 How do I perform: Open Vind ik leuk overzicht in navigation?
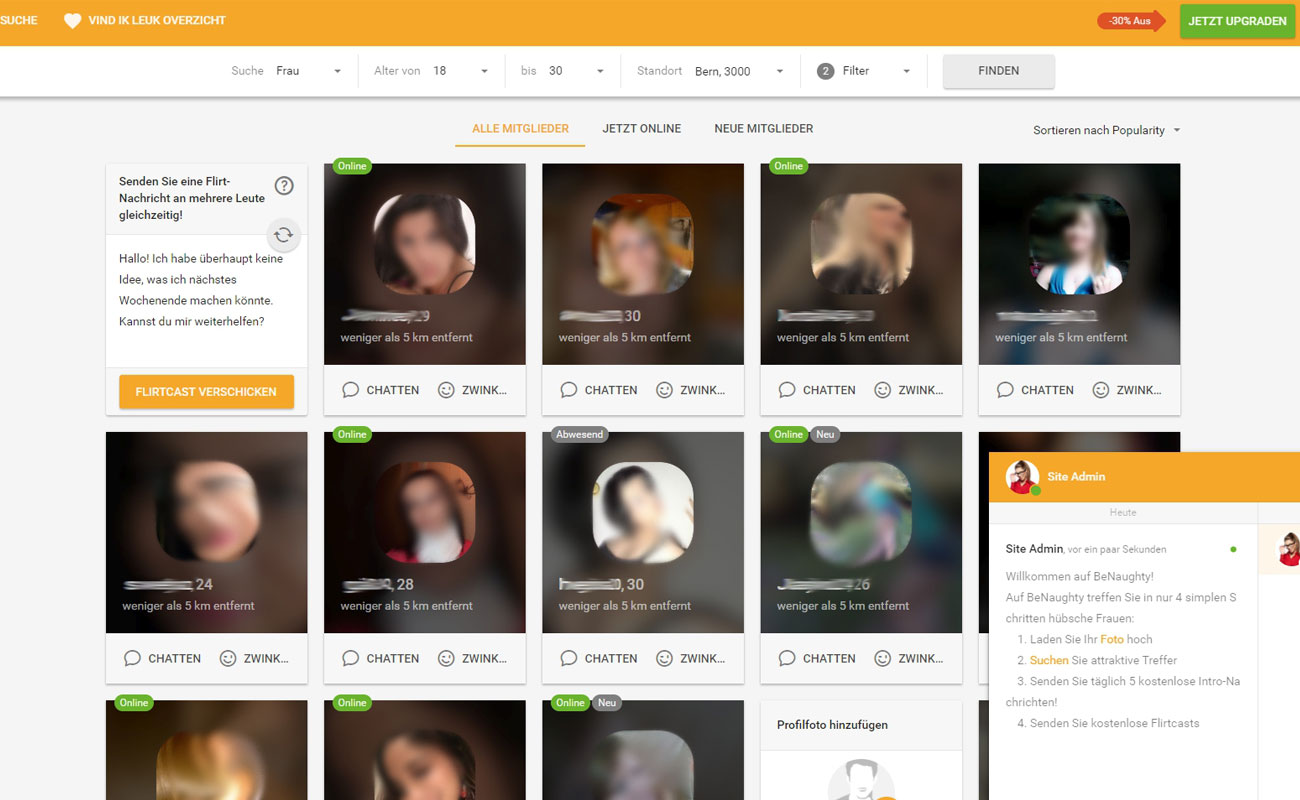(157, 21)
